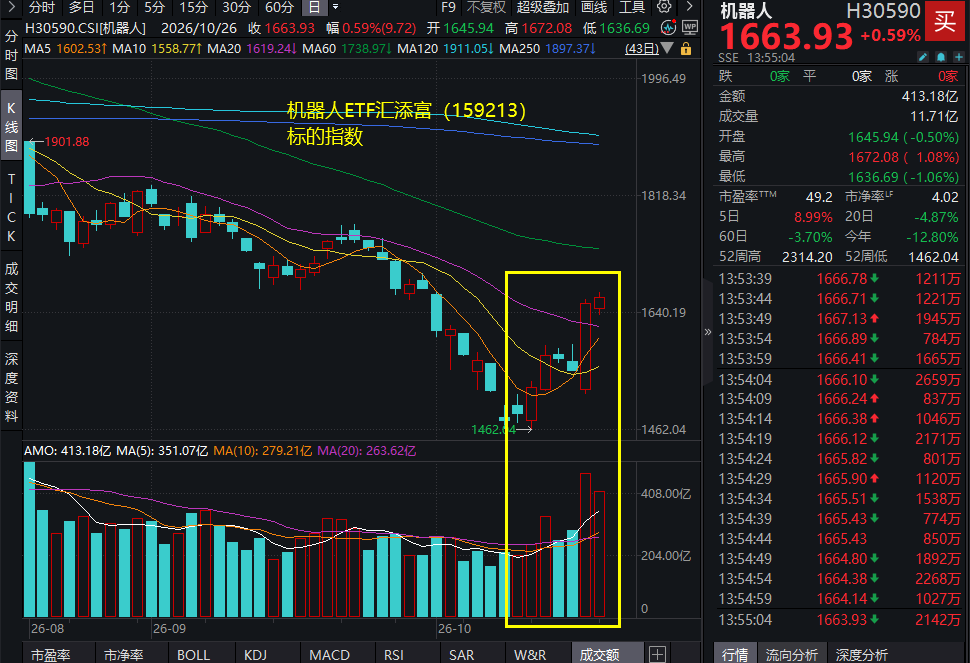Switch to the MACD indicator tab
This screenshot has width=970, height=663.
330,654
